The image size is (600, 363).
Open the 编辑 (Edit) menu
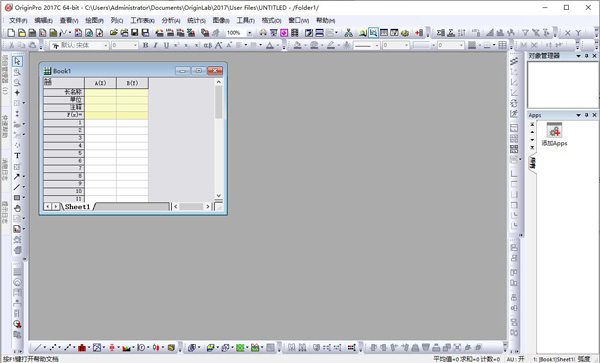43,21
